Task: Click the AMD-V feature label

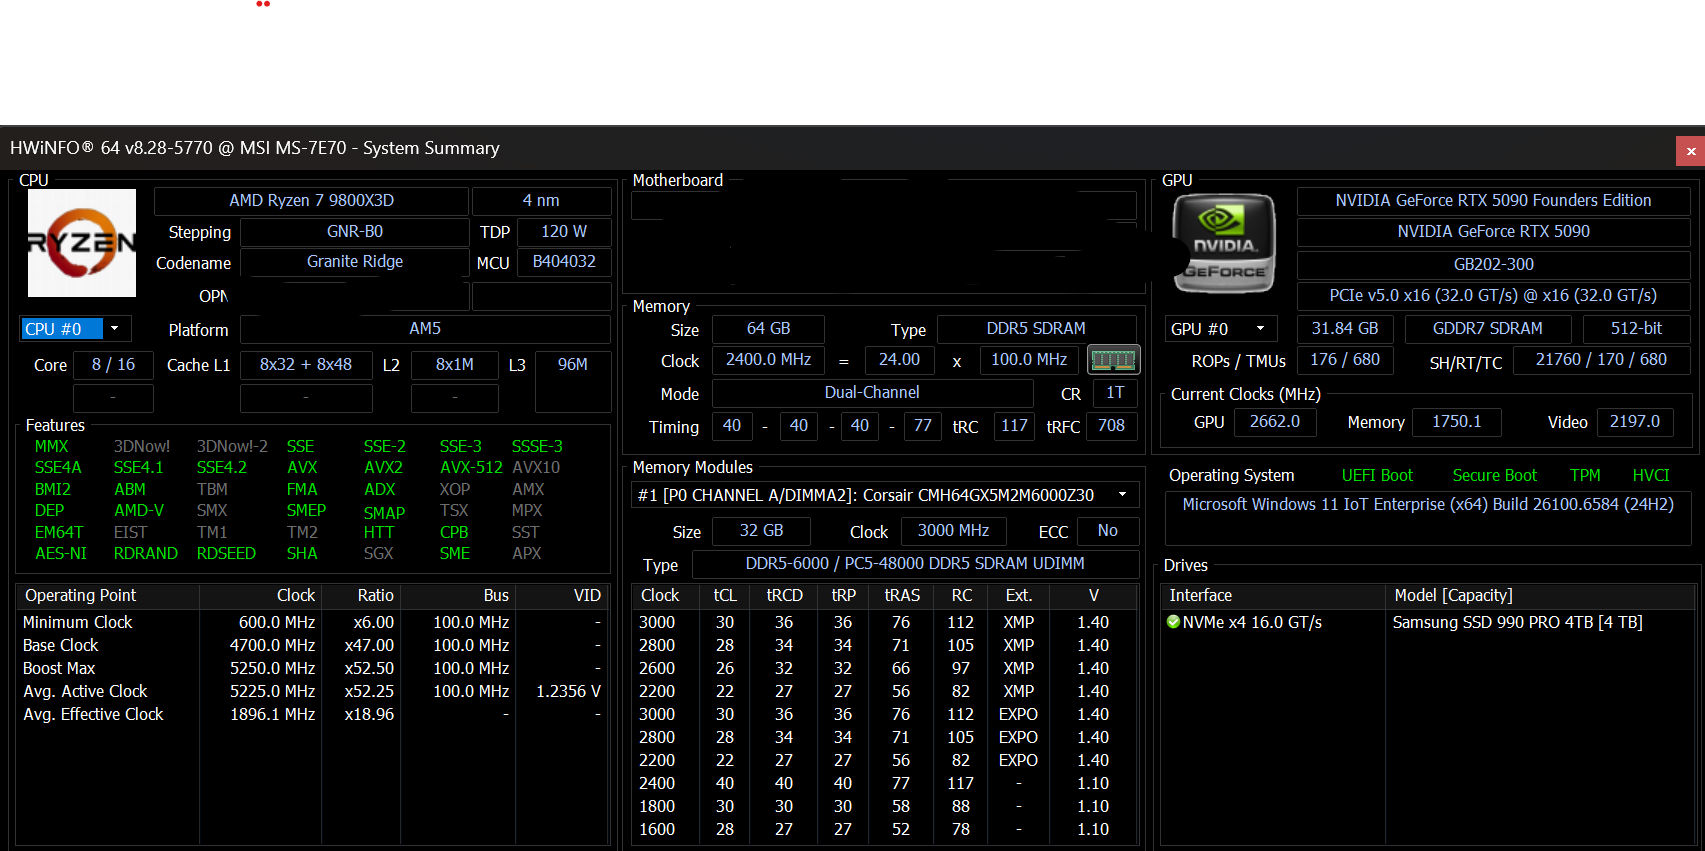Action: pos(139,510)
